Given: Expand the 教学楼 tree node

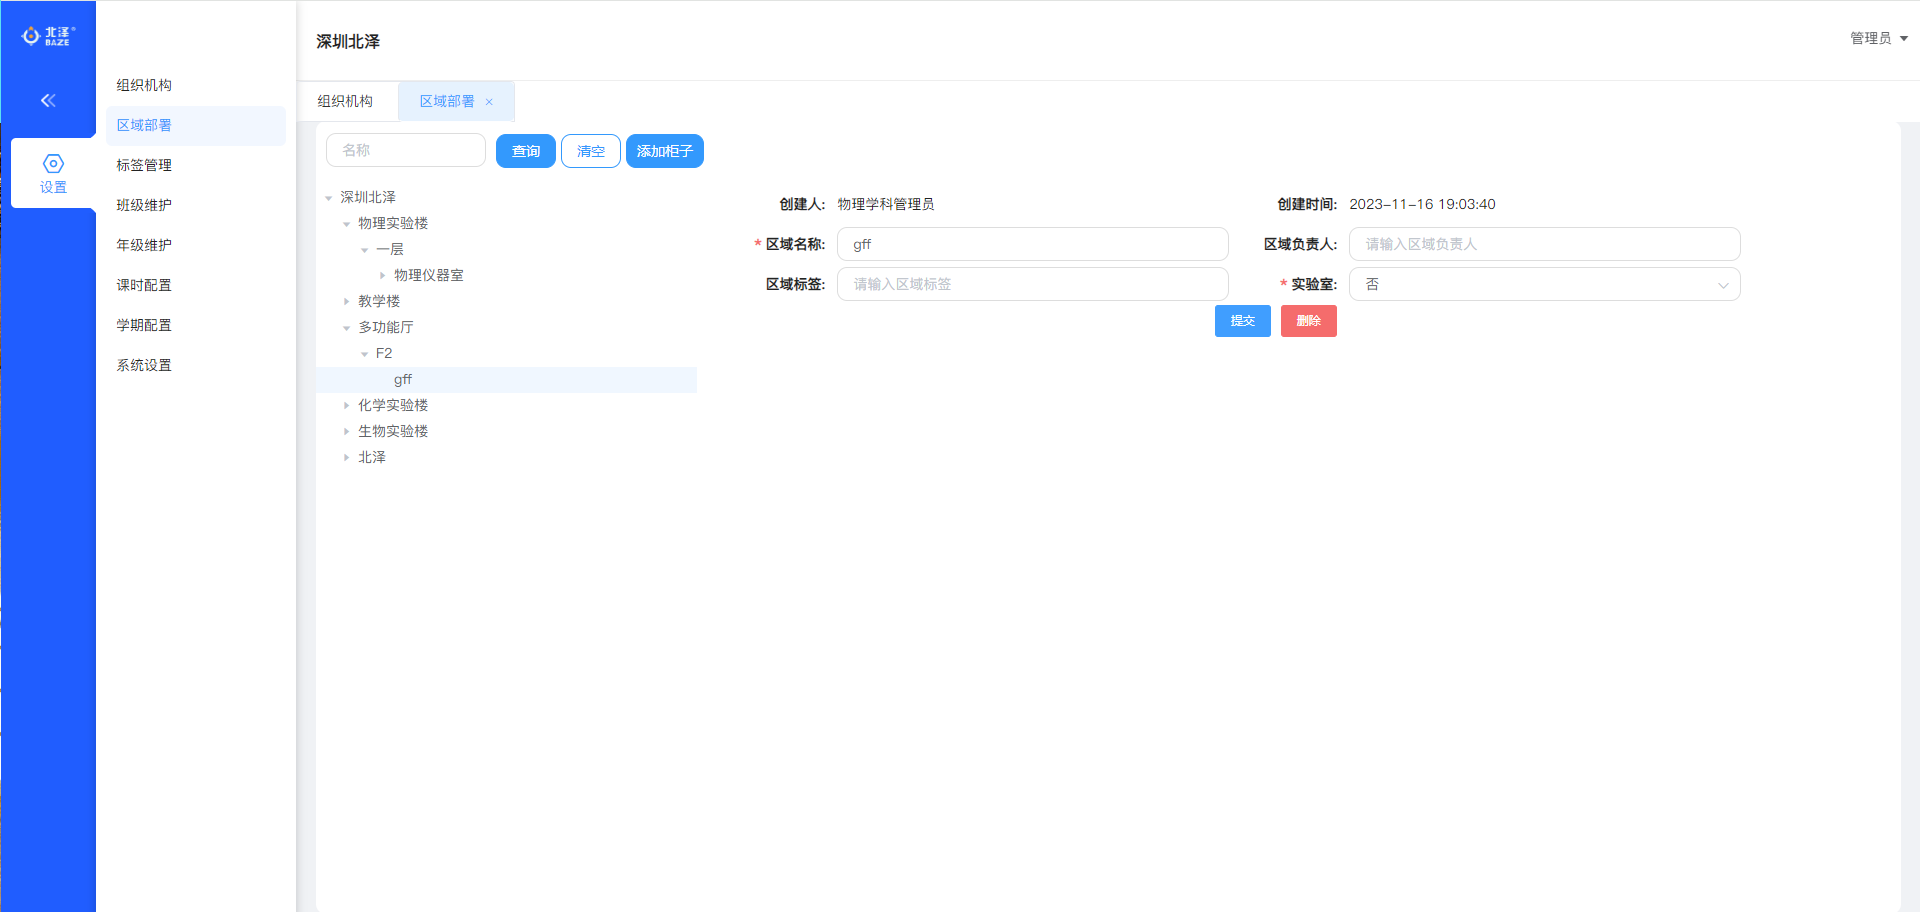Looking at the screenshot, I should [x=347, y=301].
